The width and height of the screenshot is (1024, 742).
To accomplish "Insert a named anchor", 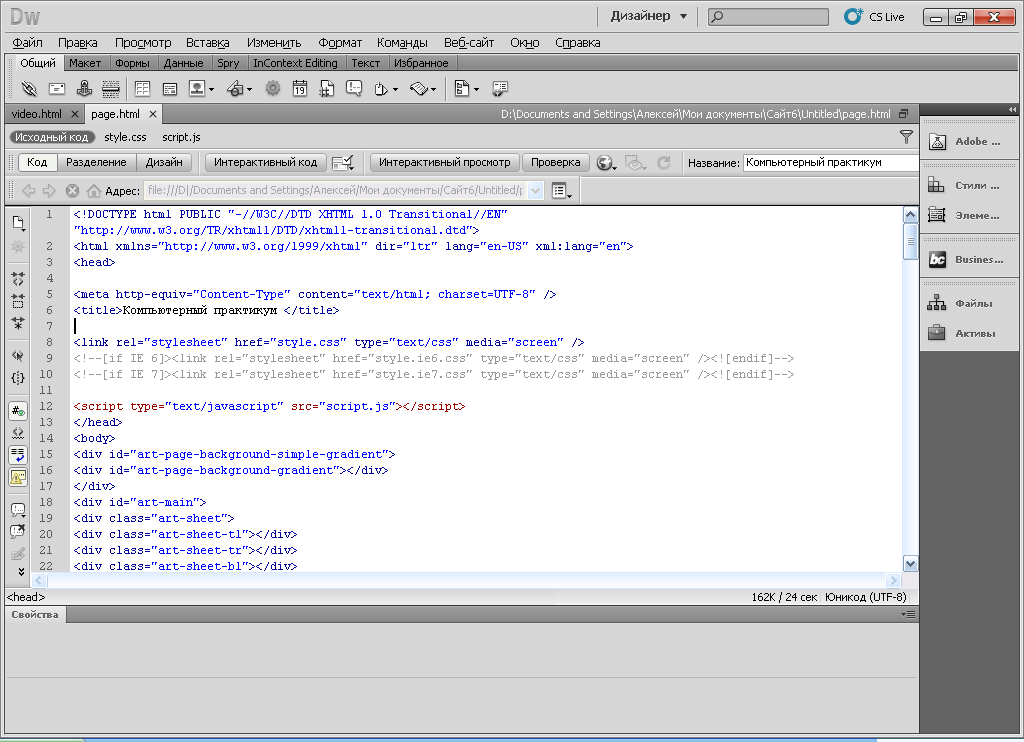I will tap(84, 89).
